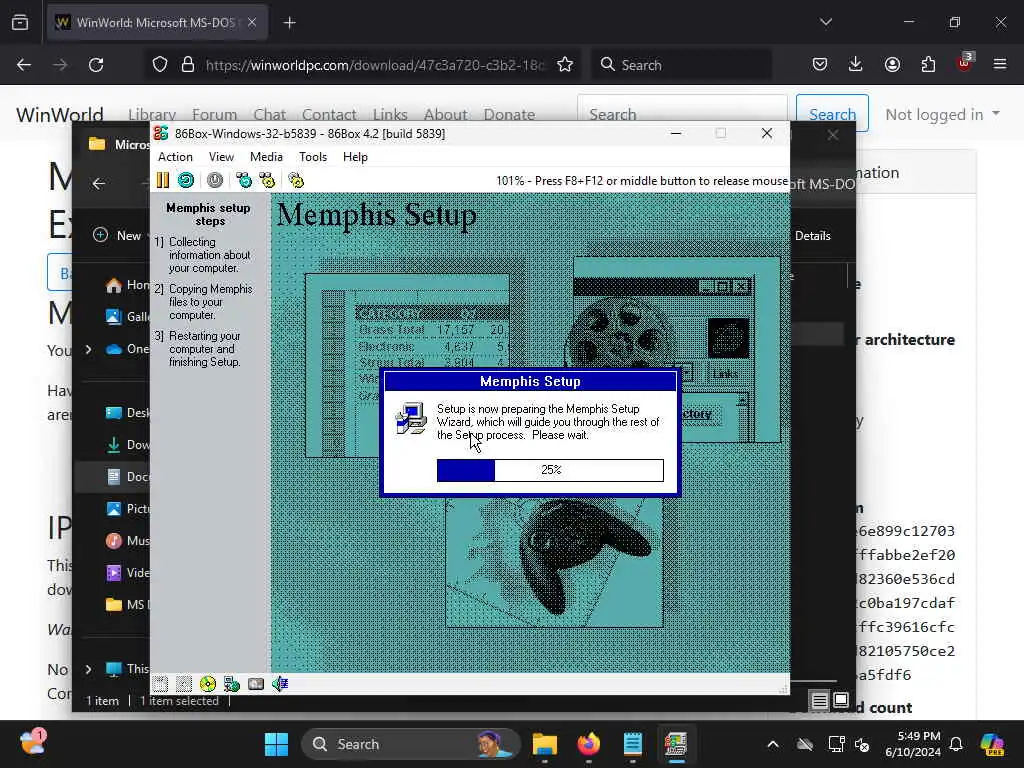Image resolution: width=1024 pixels, height=768 pixels.
Task: Save page to Pocket icon
Action: [820, 64]
